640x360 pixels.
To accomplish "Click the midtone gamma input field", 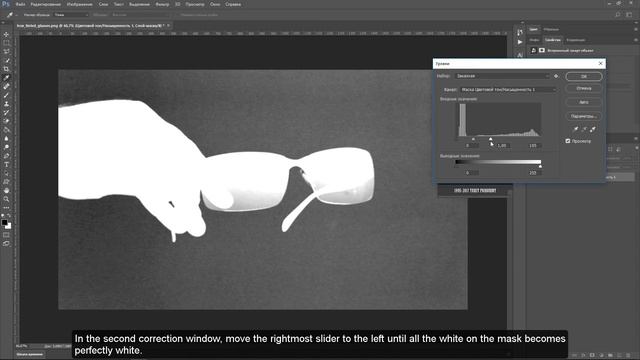I will (x=502, y=146).
